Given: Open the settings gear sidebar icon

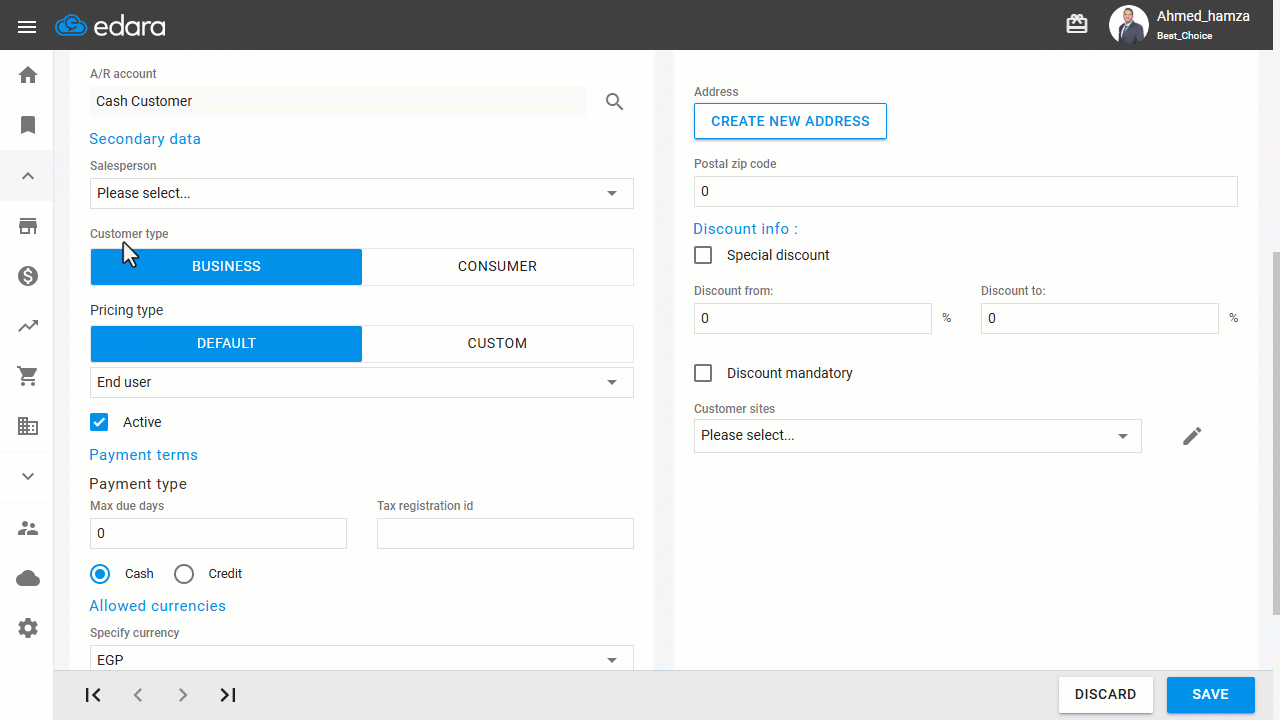Looking at the screenshot, I should [28, 628].
